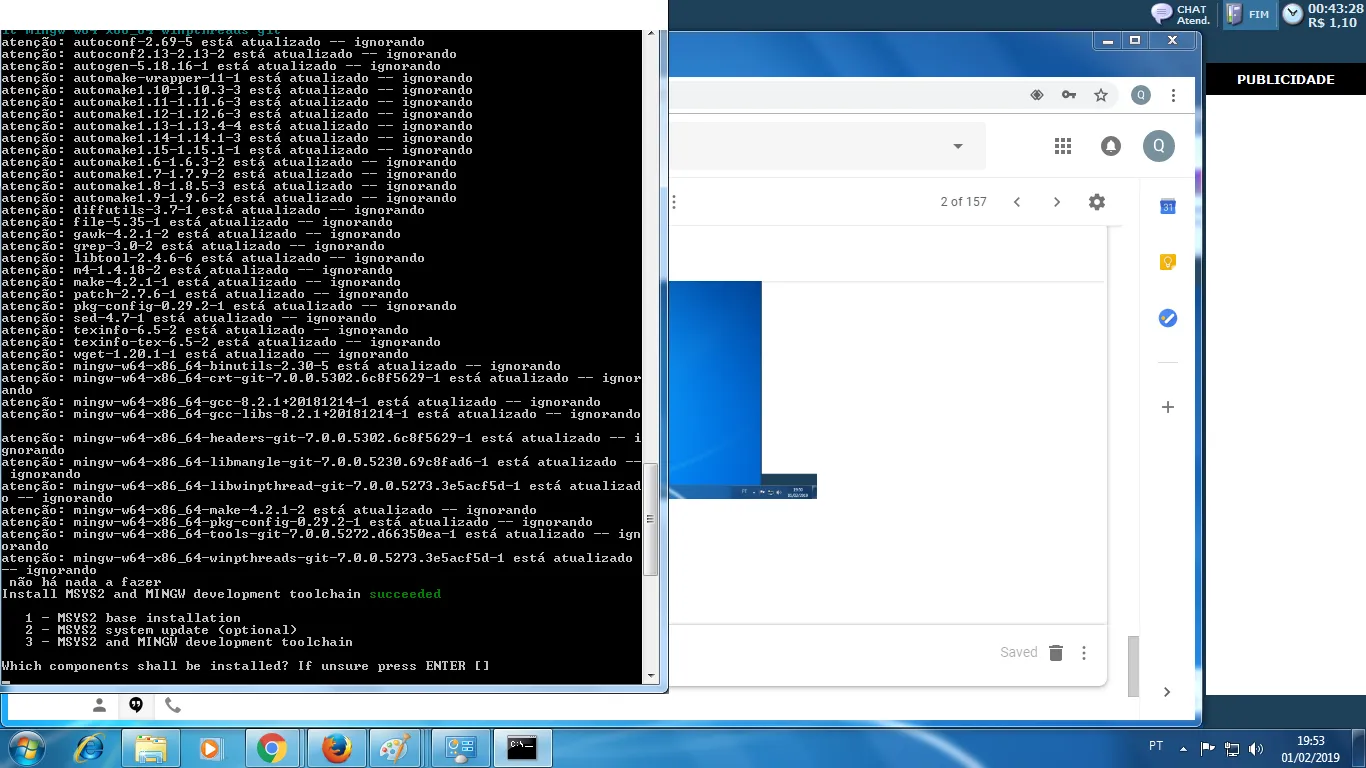Open Google Calendar side panel icon
Viewport: 1366px width, 768px height.
tap(1167, 207)
